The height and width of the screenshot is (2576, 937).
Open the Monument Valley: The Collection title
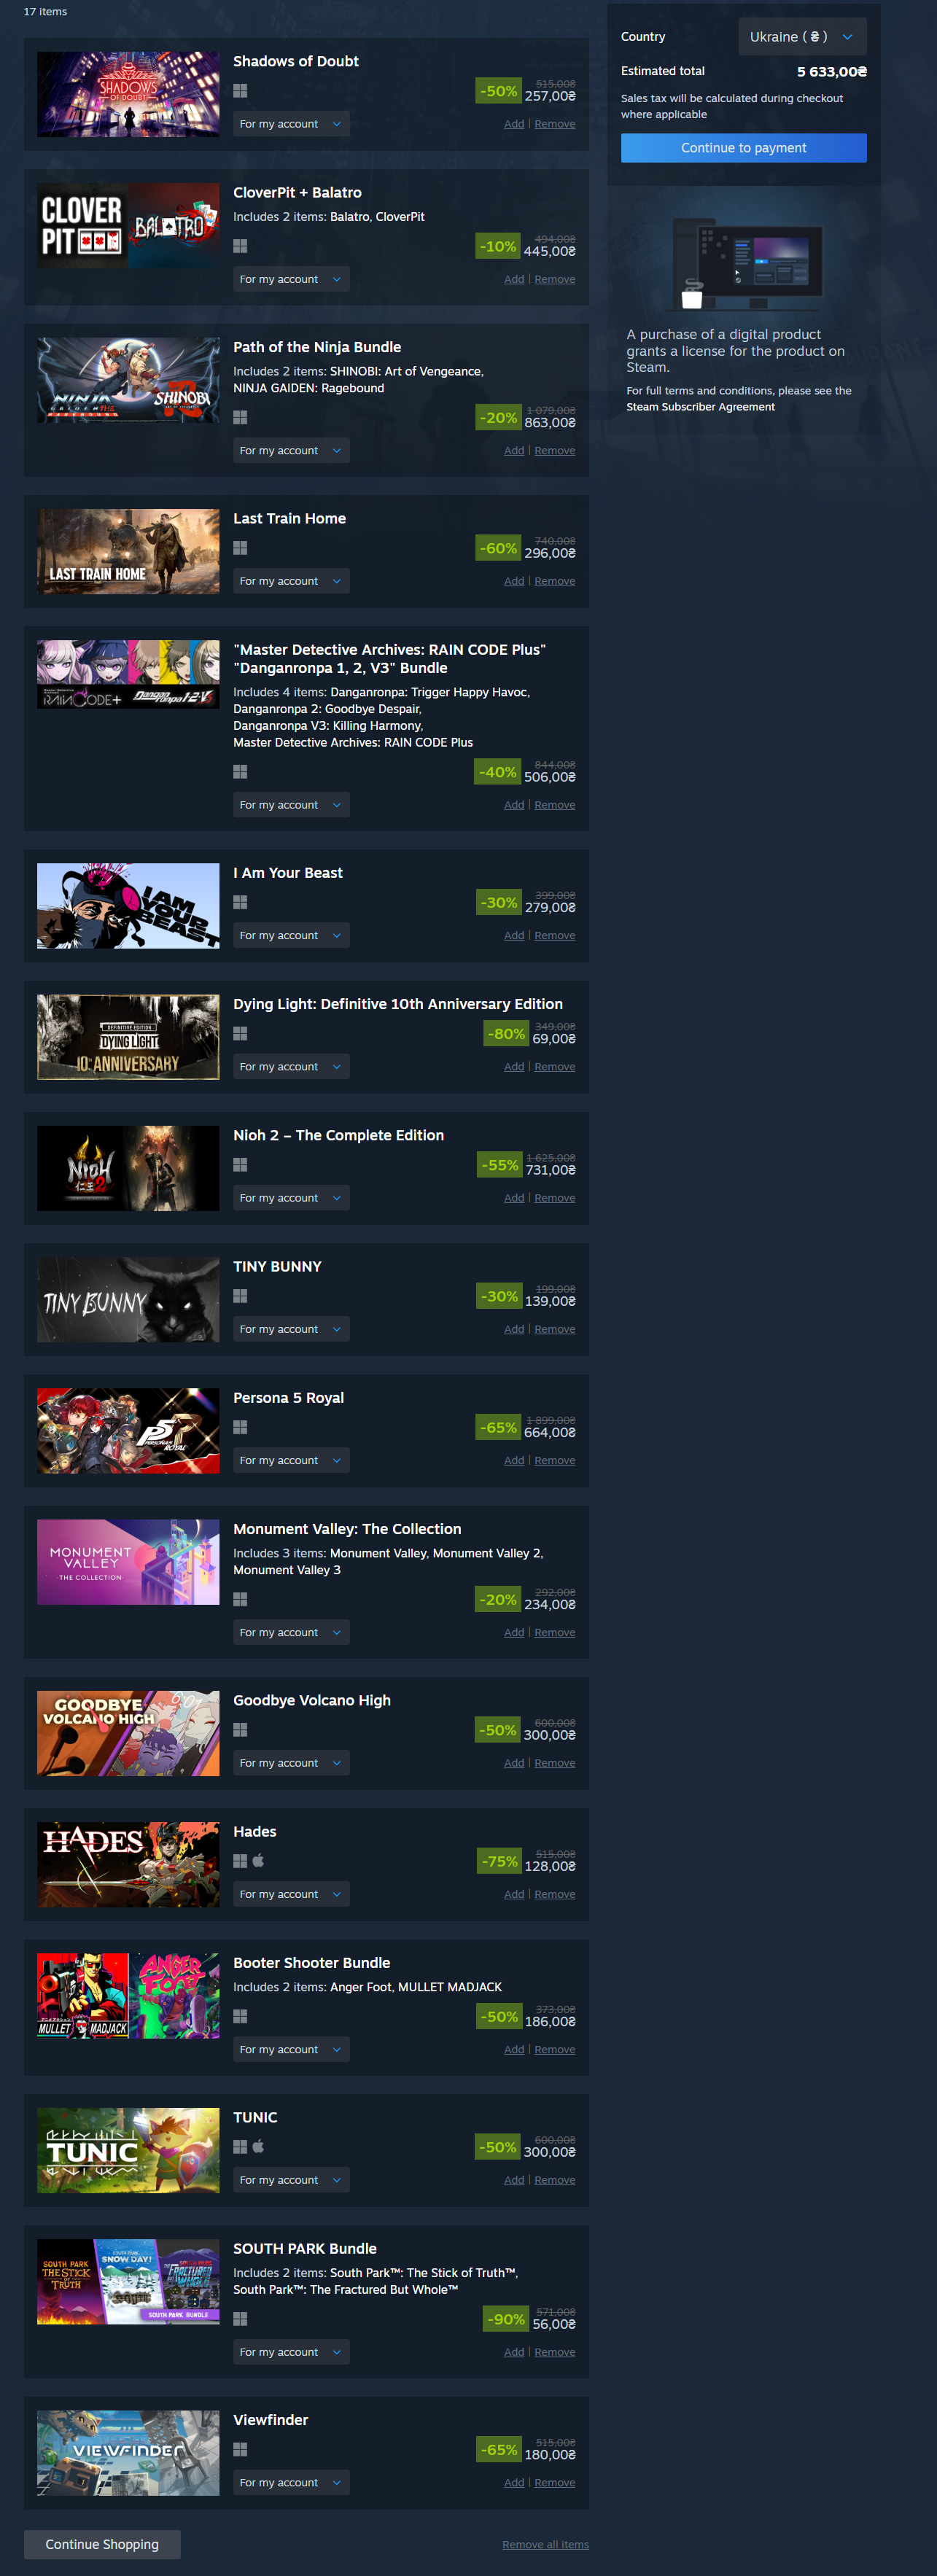(347, 1529)
